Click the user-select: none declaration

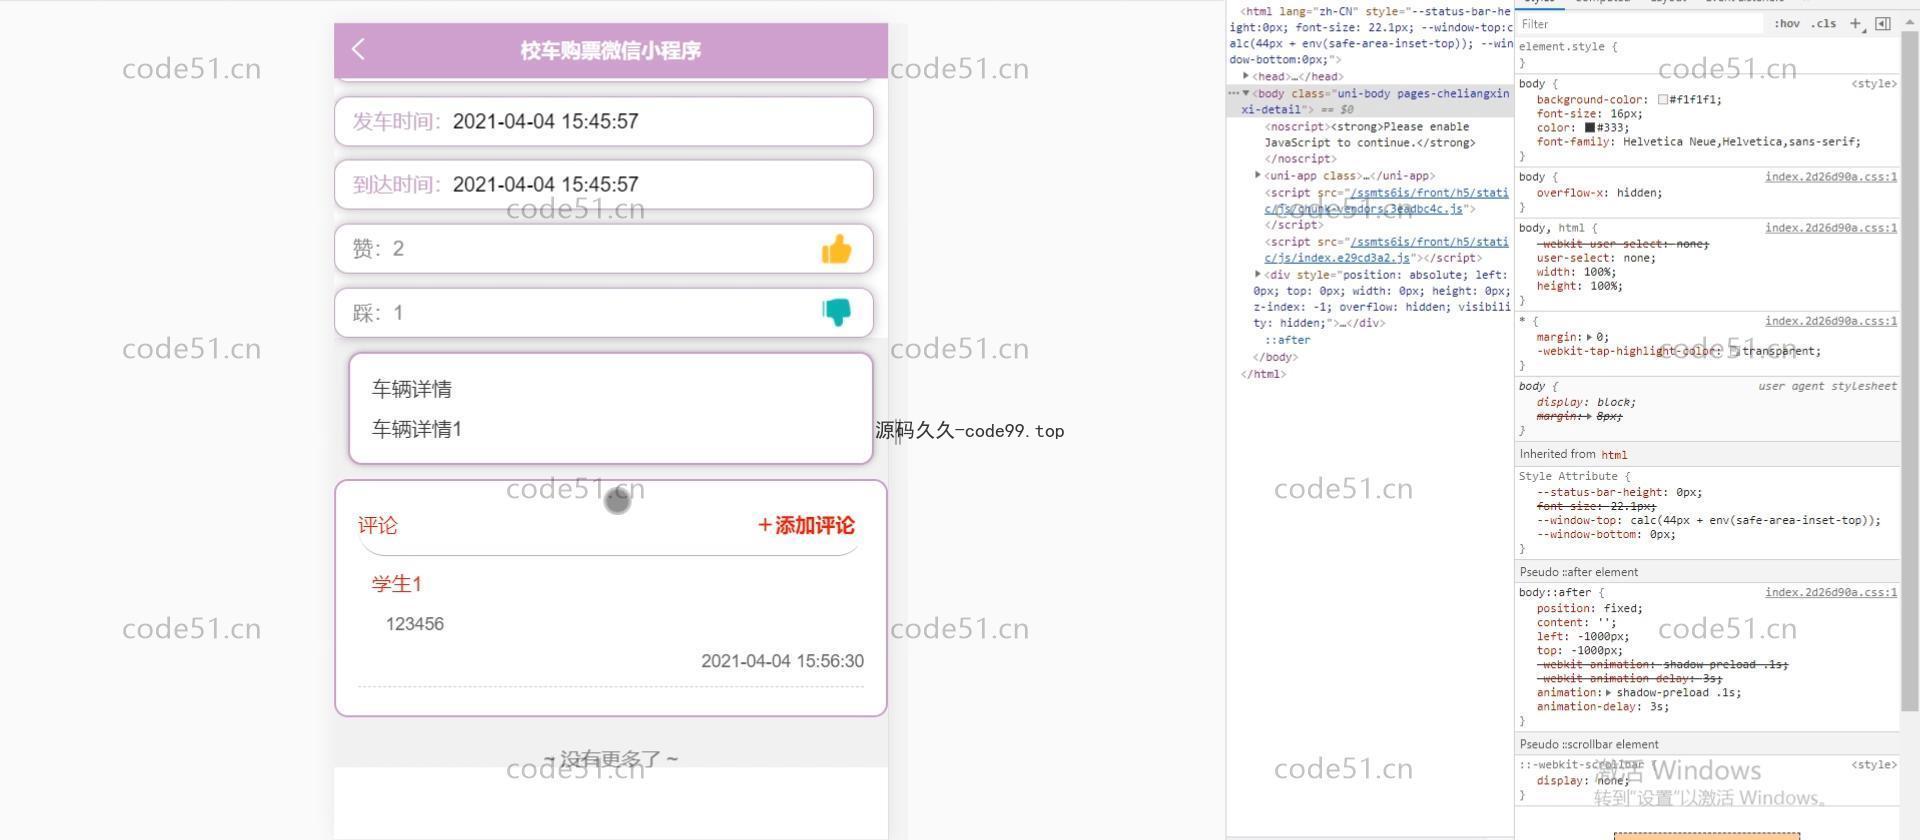[1596, 258]
